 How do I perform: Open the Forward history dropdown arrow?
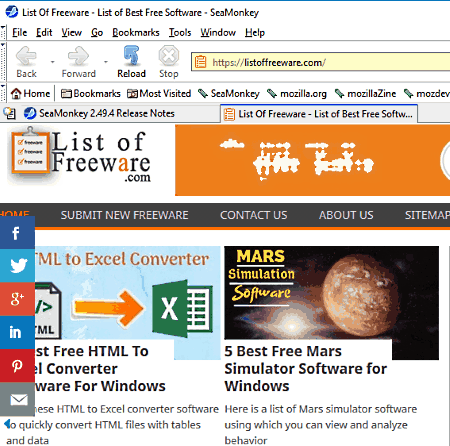click(106, 62)
